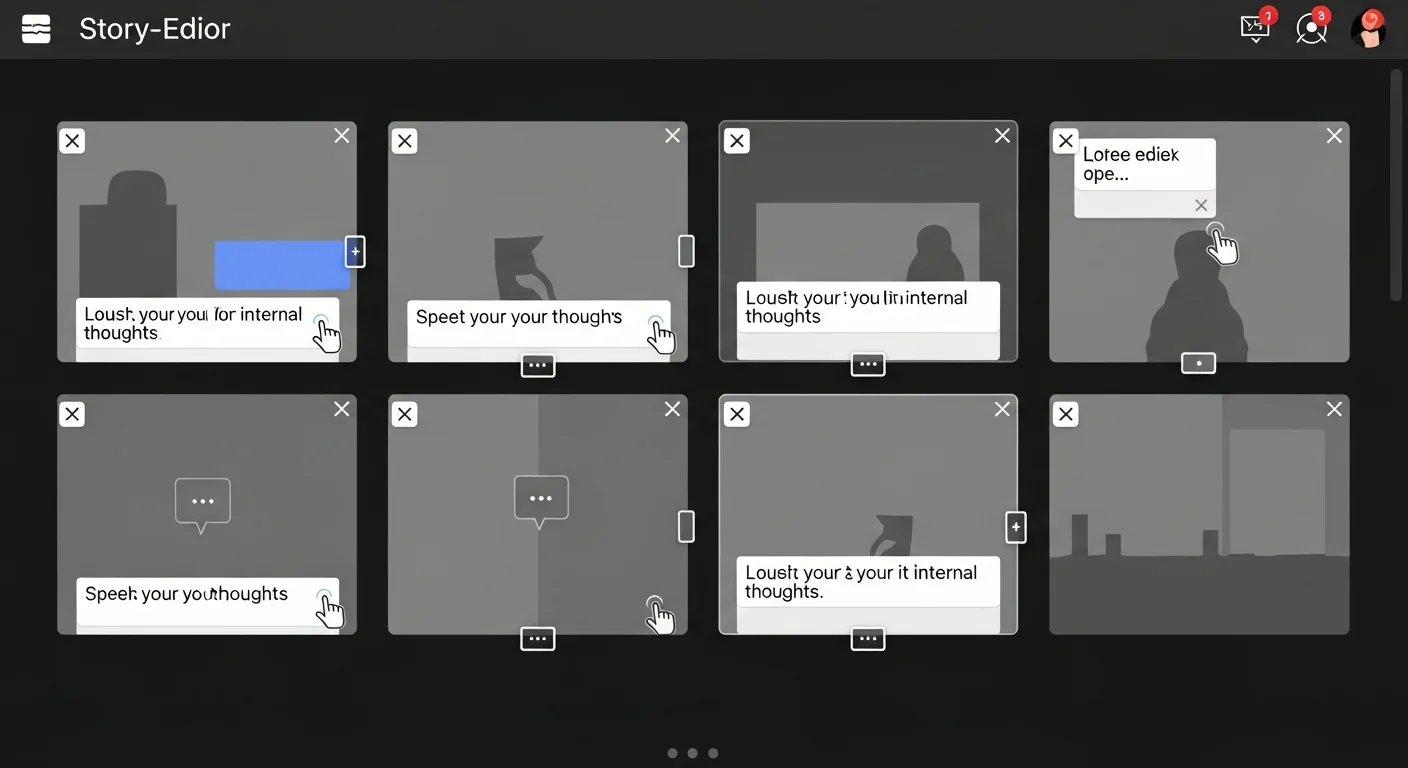Open more options under the captionless split panel
Viewport: 1408px width, 768px height.
click(538, 639)
